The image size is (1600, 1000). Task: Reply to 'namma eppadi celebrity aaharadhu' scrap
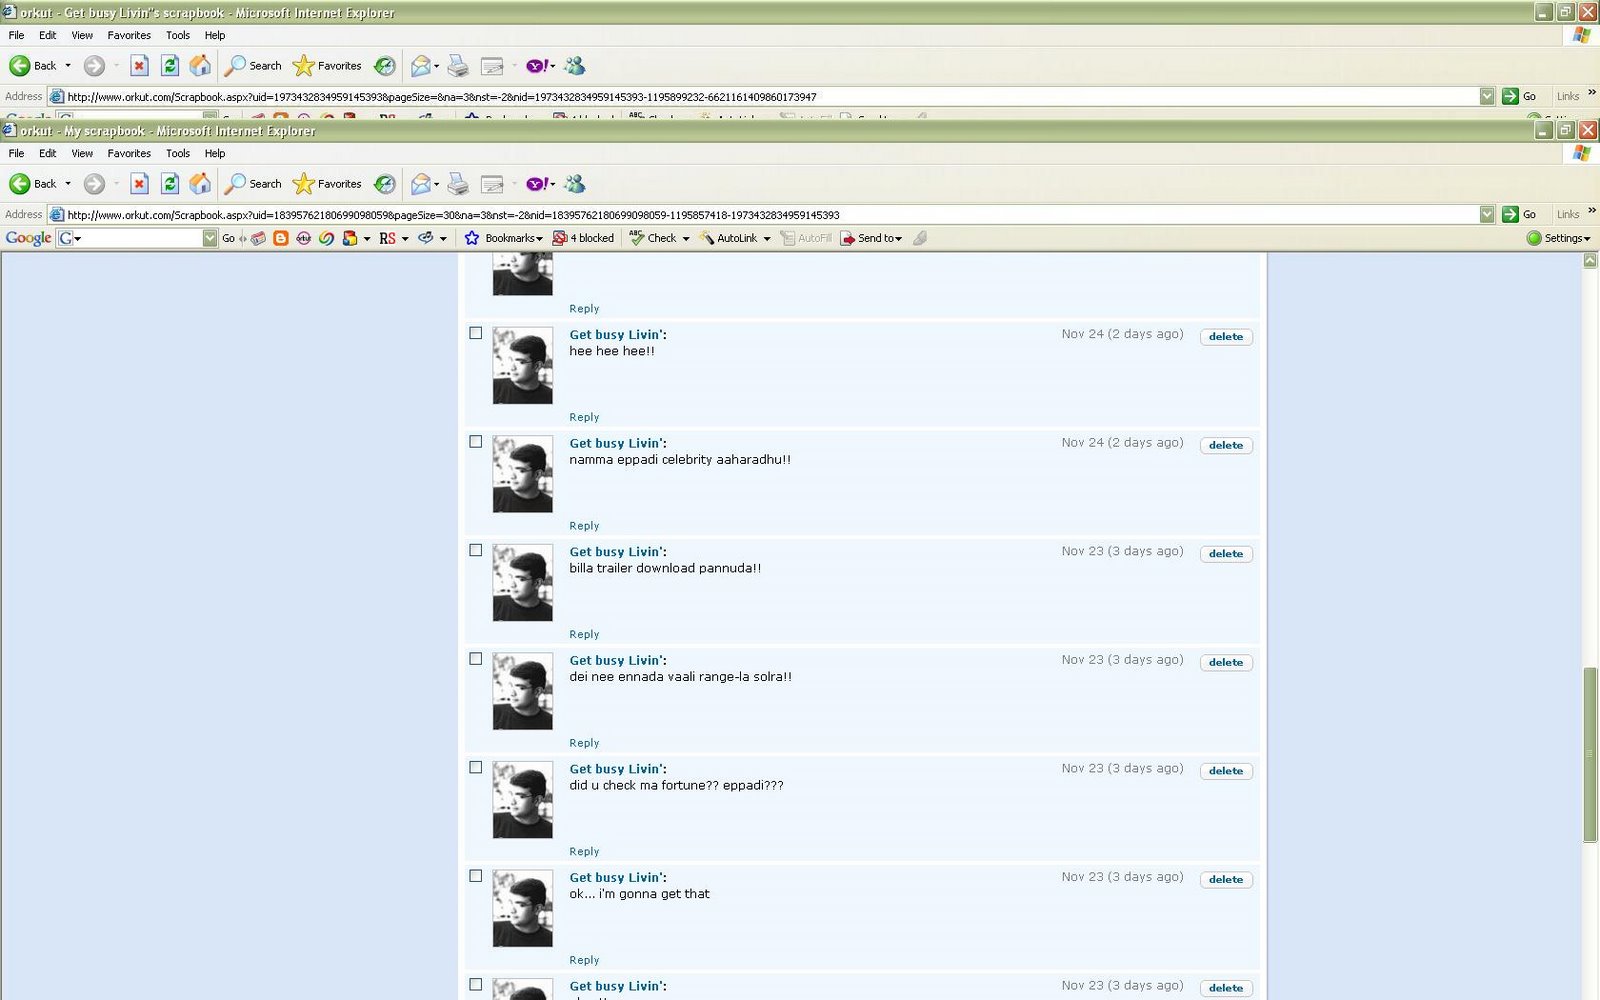coord(584,526)
